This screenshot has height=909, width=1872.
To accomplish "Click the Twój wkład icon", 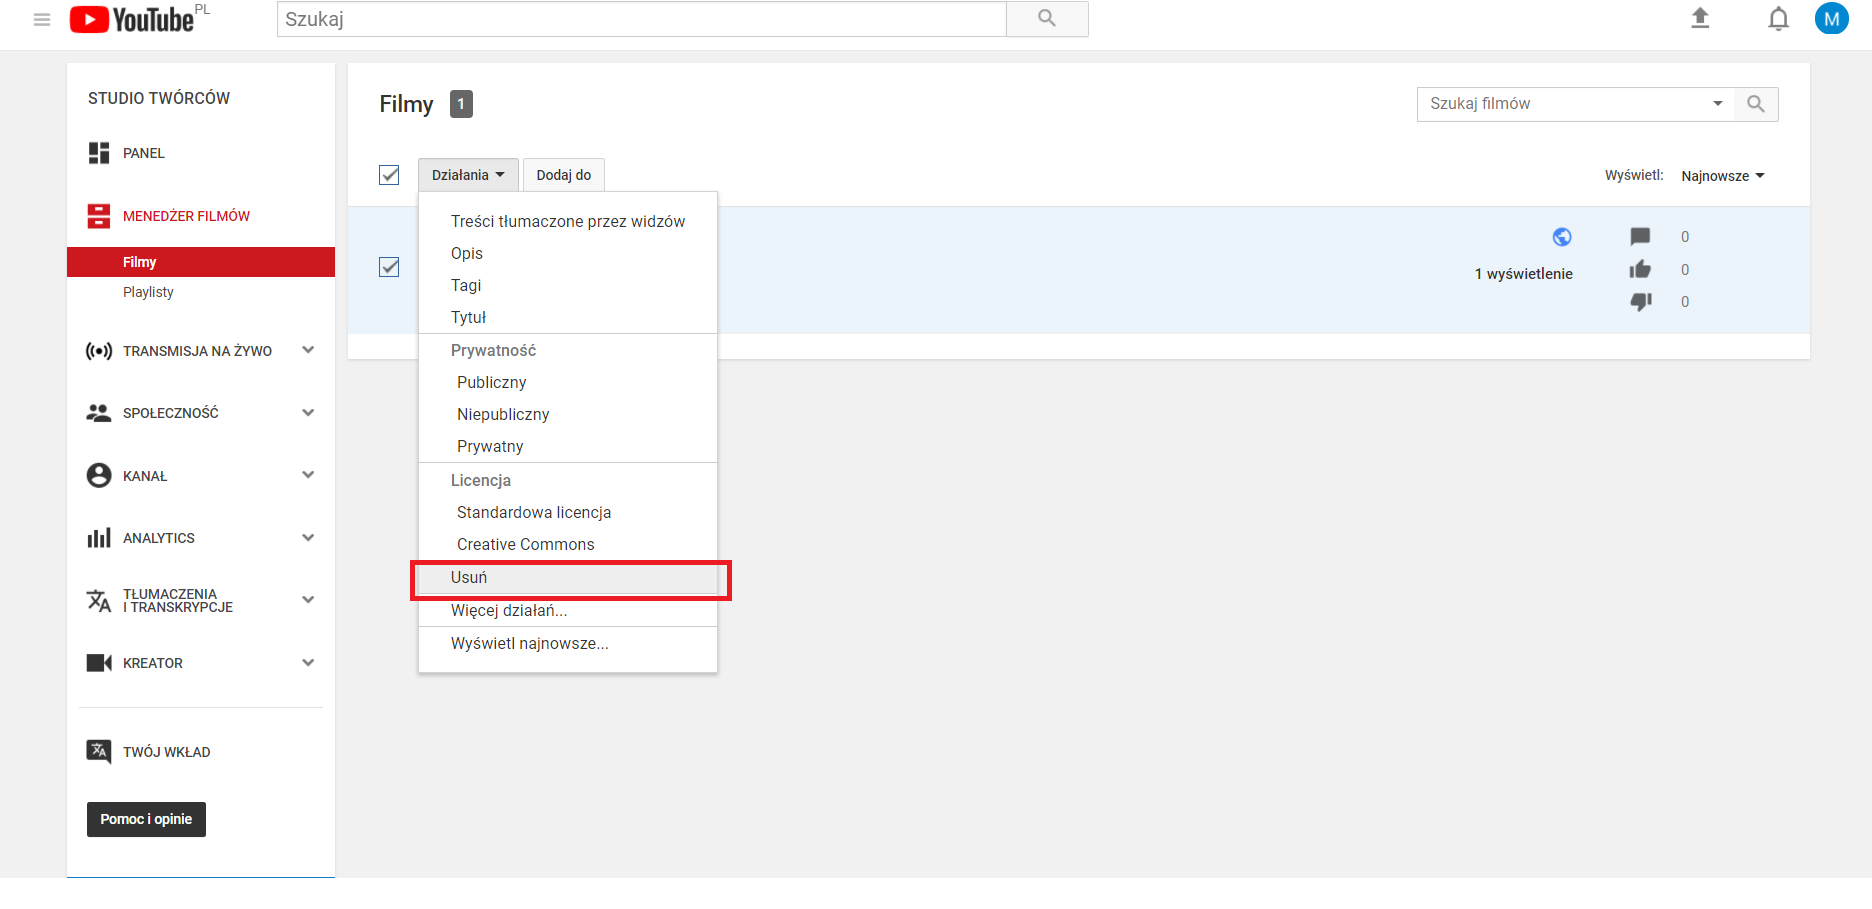I will pos(99,752).
